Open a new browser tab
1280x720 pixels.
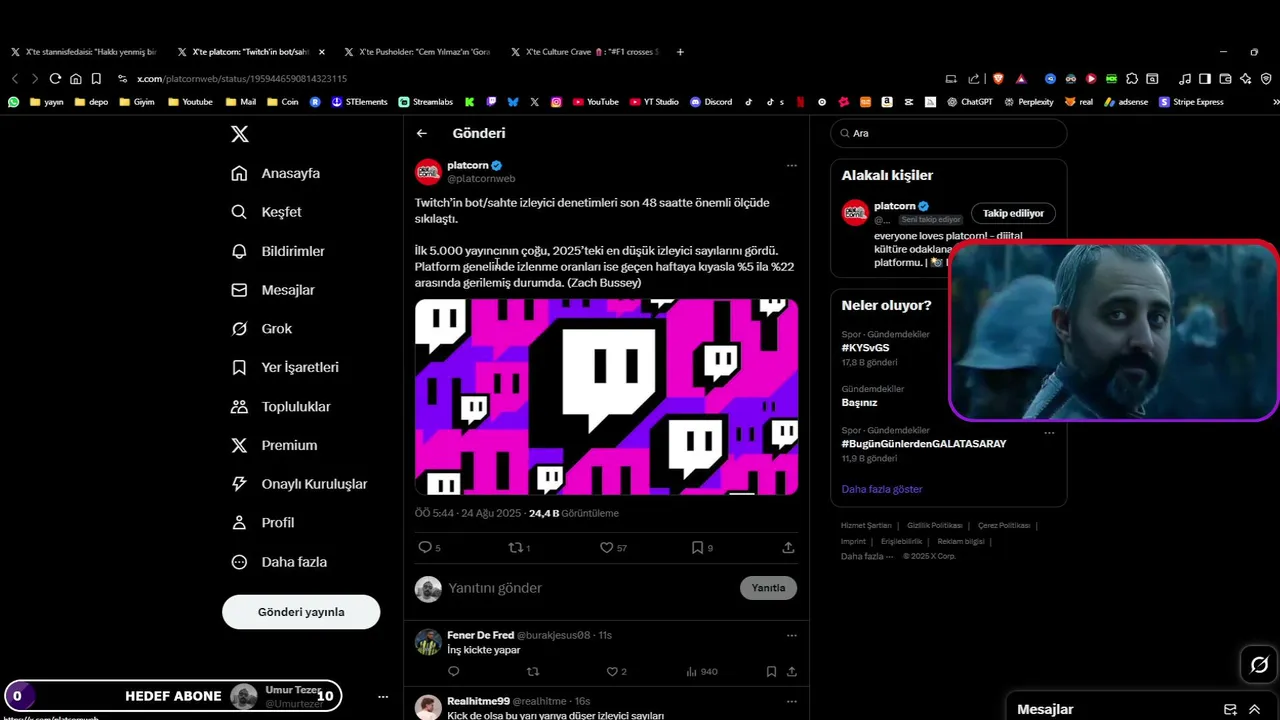[680, 52]
